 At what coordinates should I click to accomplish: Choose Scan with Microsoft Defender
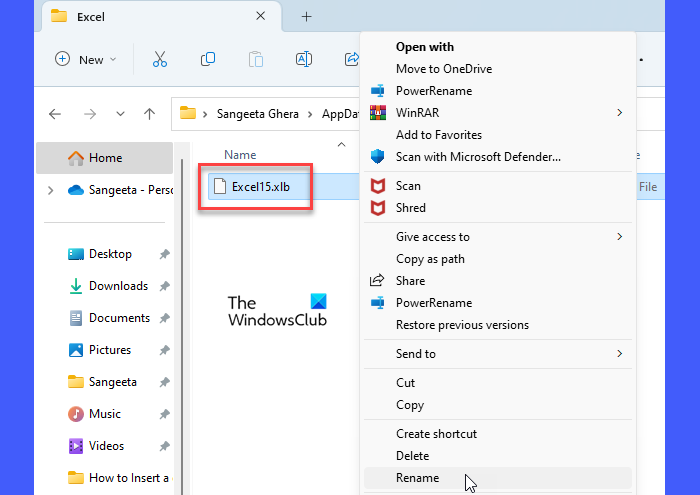pyautogui.click(x=498, y=157)
